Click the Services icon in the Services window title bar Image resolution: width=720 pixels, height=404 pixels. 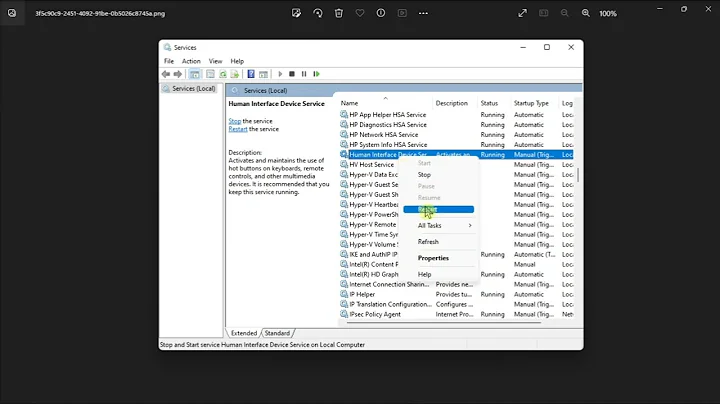coord(168,47)
